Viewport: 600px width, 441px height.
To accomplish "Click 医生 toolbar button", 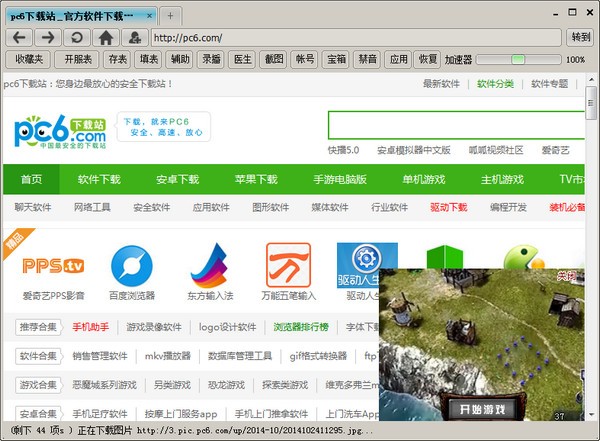I will coord(242,59).
